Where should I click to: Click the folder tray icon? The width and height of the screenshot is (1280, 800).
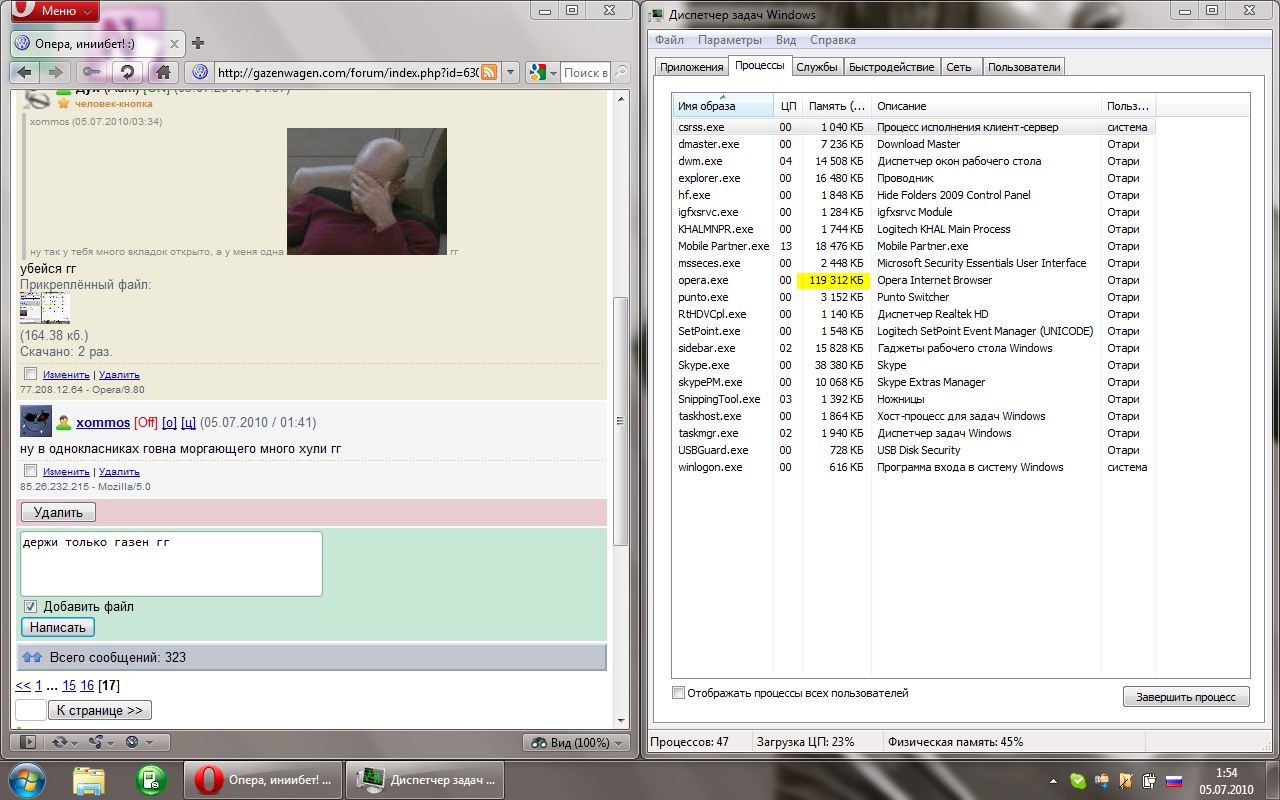[x=1126, y=781]
